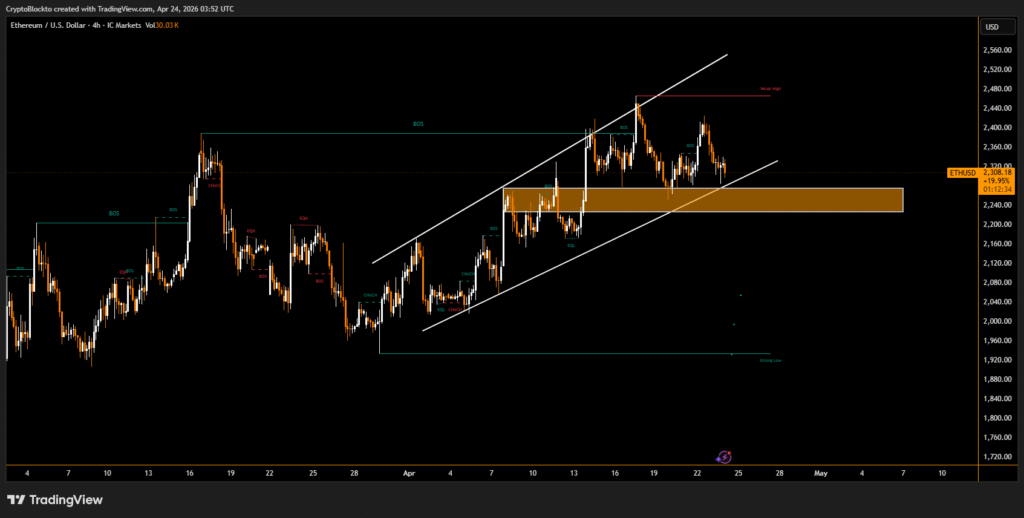Select the orange demand zone rectangle
1024x518 pixels.
(702, 200)
